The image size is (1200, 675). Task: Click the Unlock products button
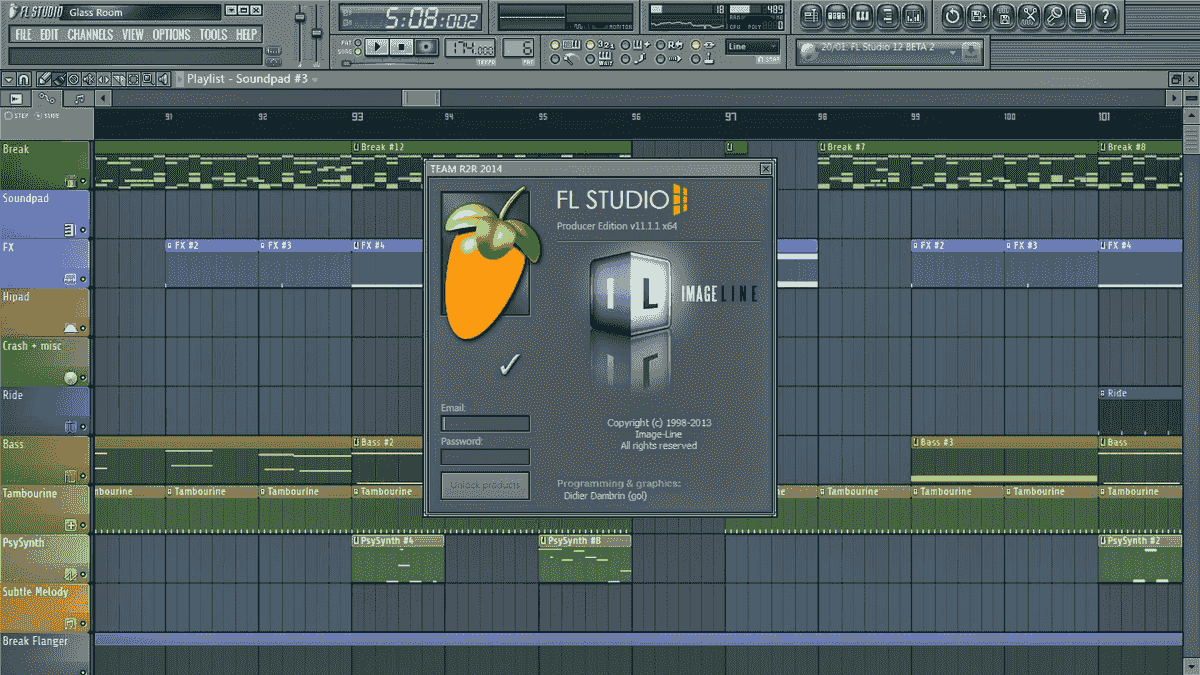pyautogui.click(x=484, y=486)
